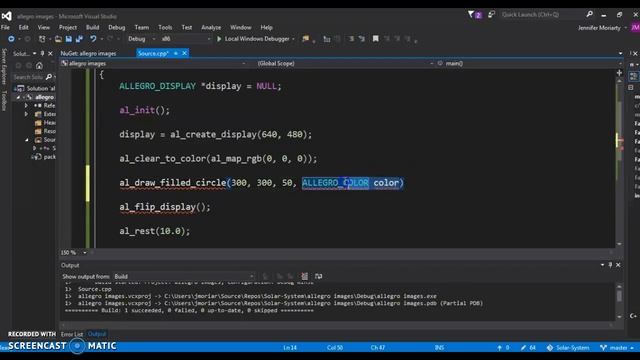
Task: Click the Undo arrow icon
Action: pyautogui.click(x=93, y=39)
